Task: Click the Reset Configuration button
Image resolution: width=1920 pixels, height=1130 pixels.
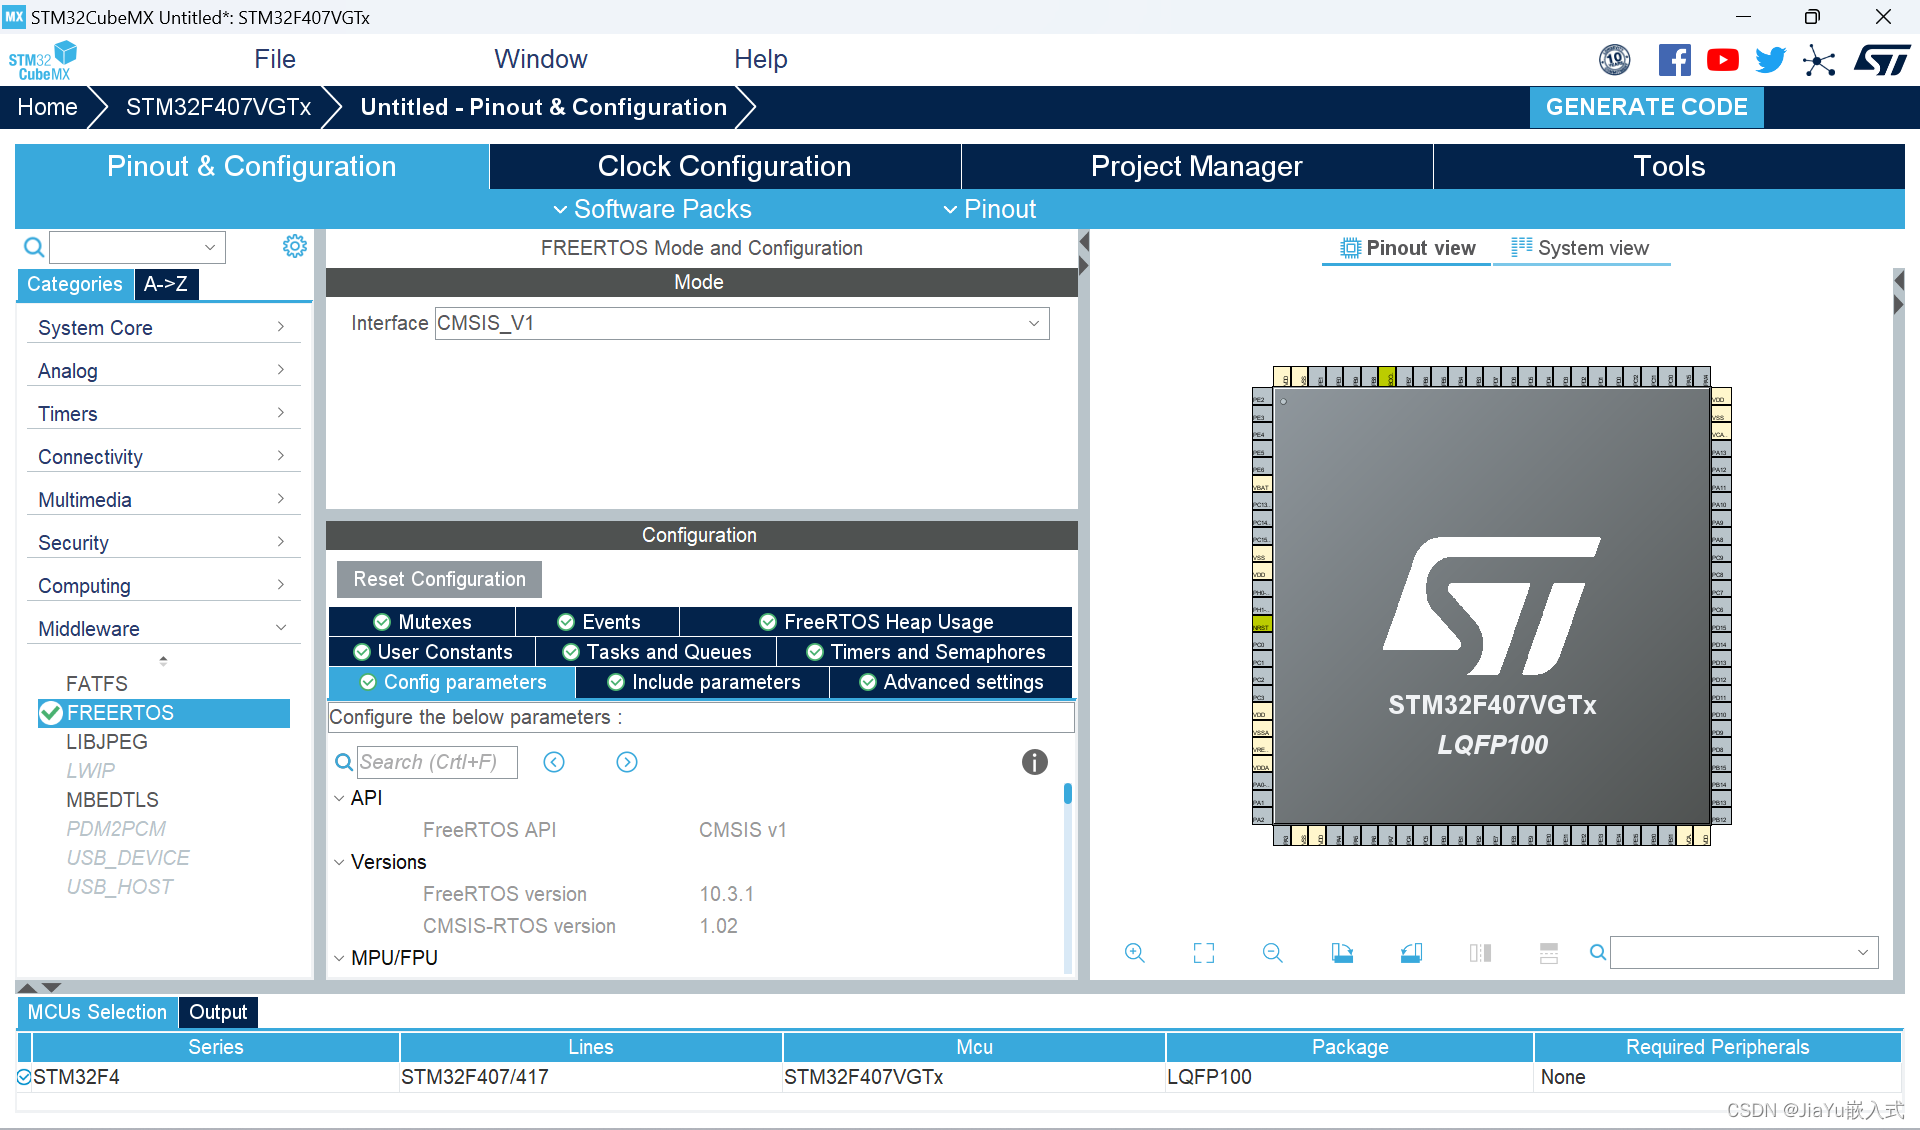Action: (440, 580)
